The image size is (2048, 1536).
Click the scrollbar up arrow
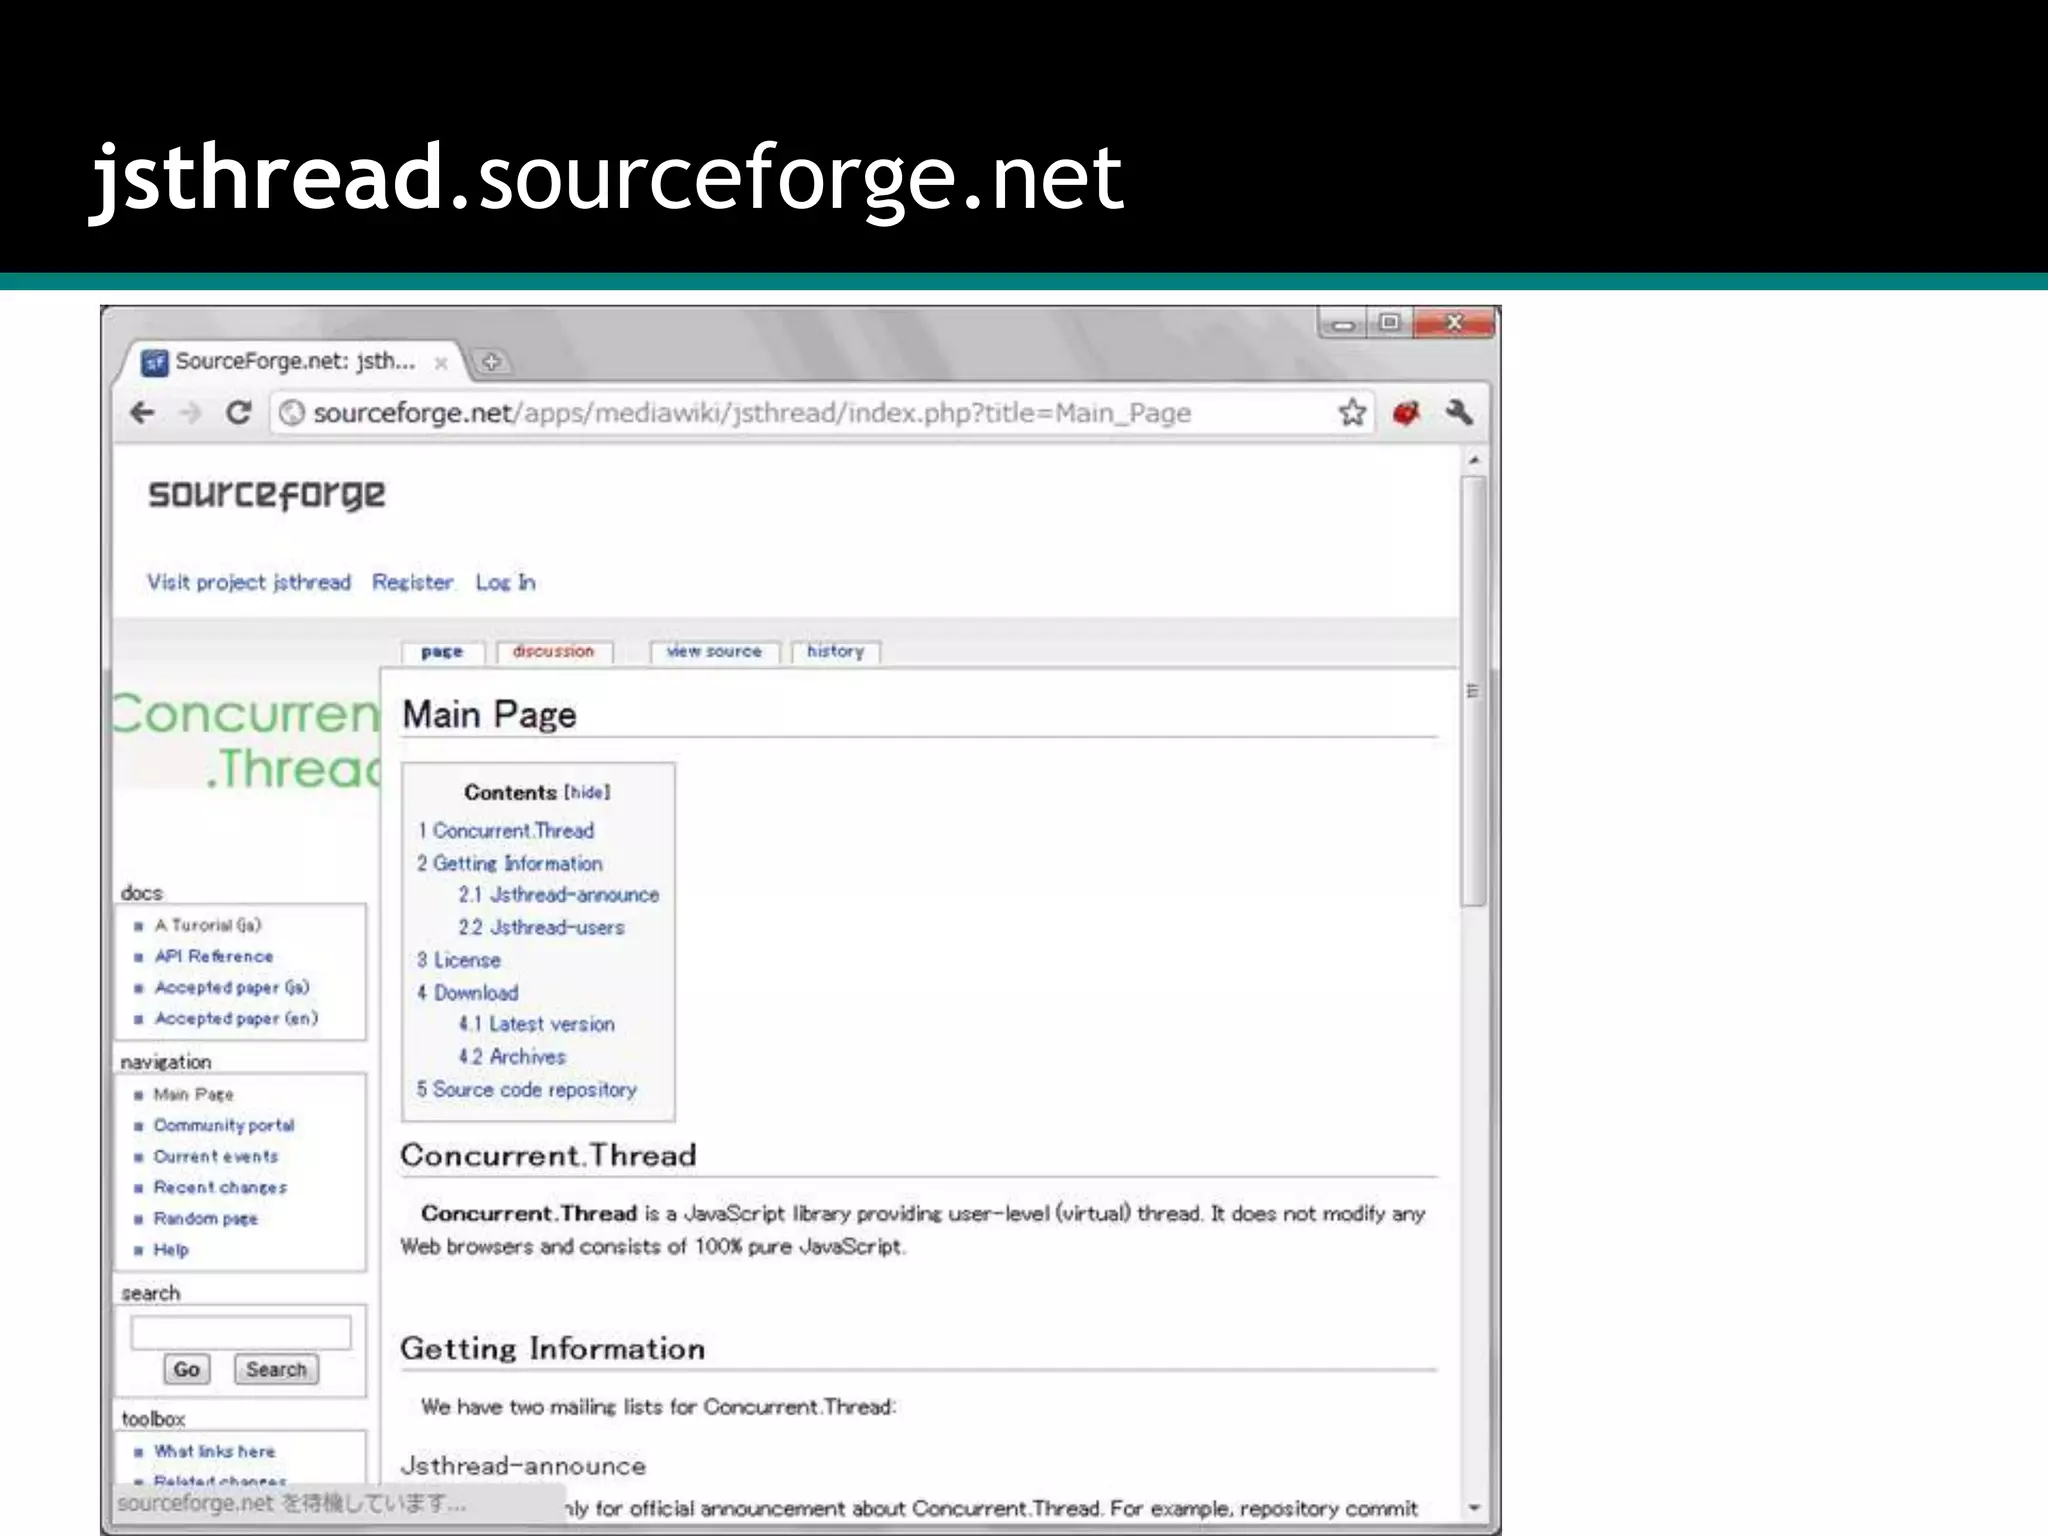[1474, 461]
